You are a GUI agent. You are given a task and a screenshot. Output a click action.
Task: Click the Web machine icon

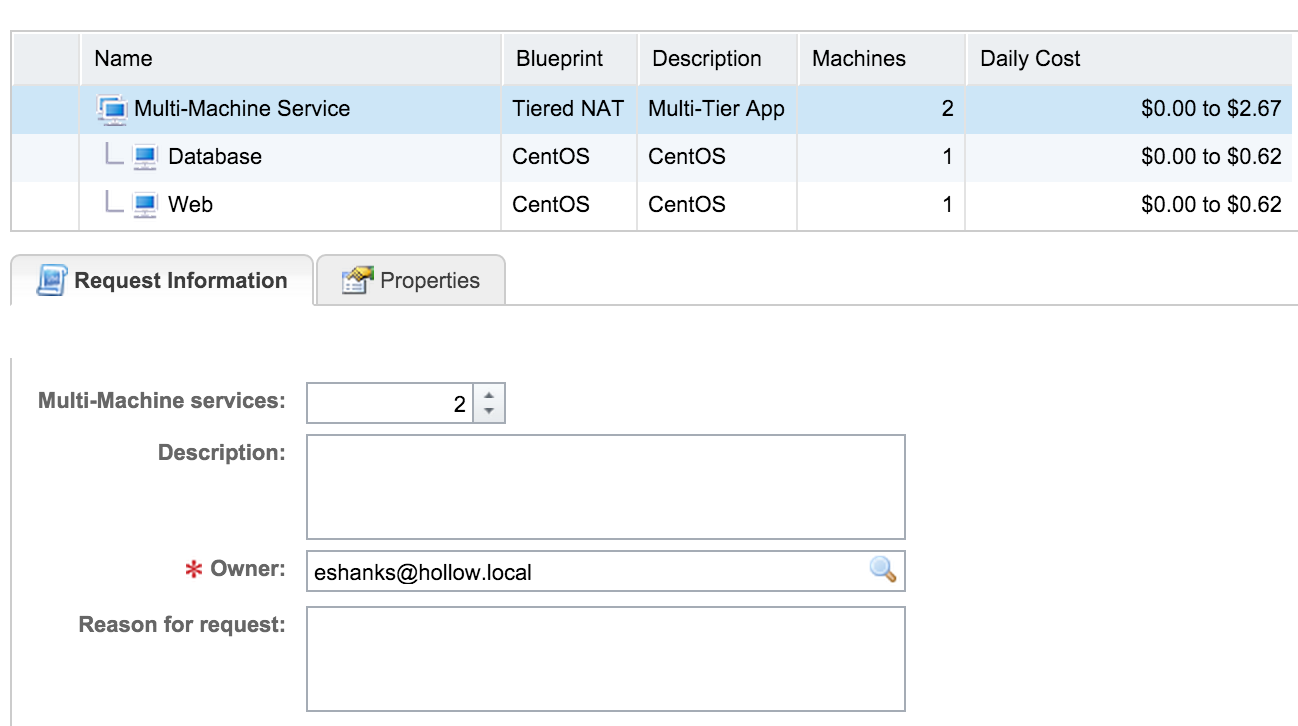(145, 205)
